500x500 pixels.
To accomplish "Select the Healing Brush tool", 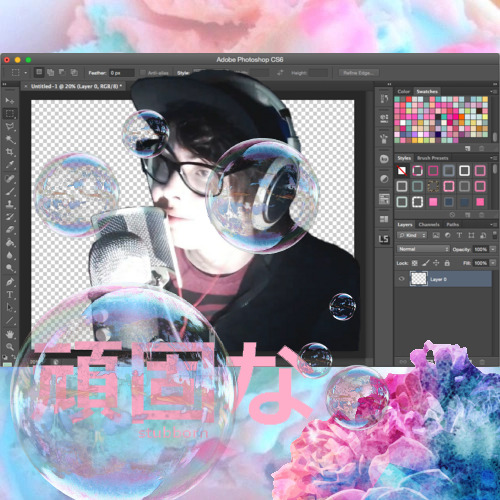I will 10,179.
